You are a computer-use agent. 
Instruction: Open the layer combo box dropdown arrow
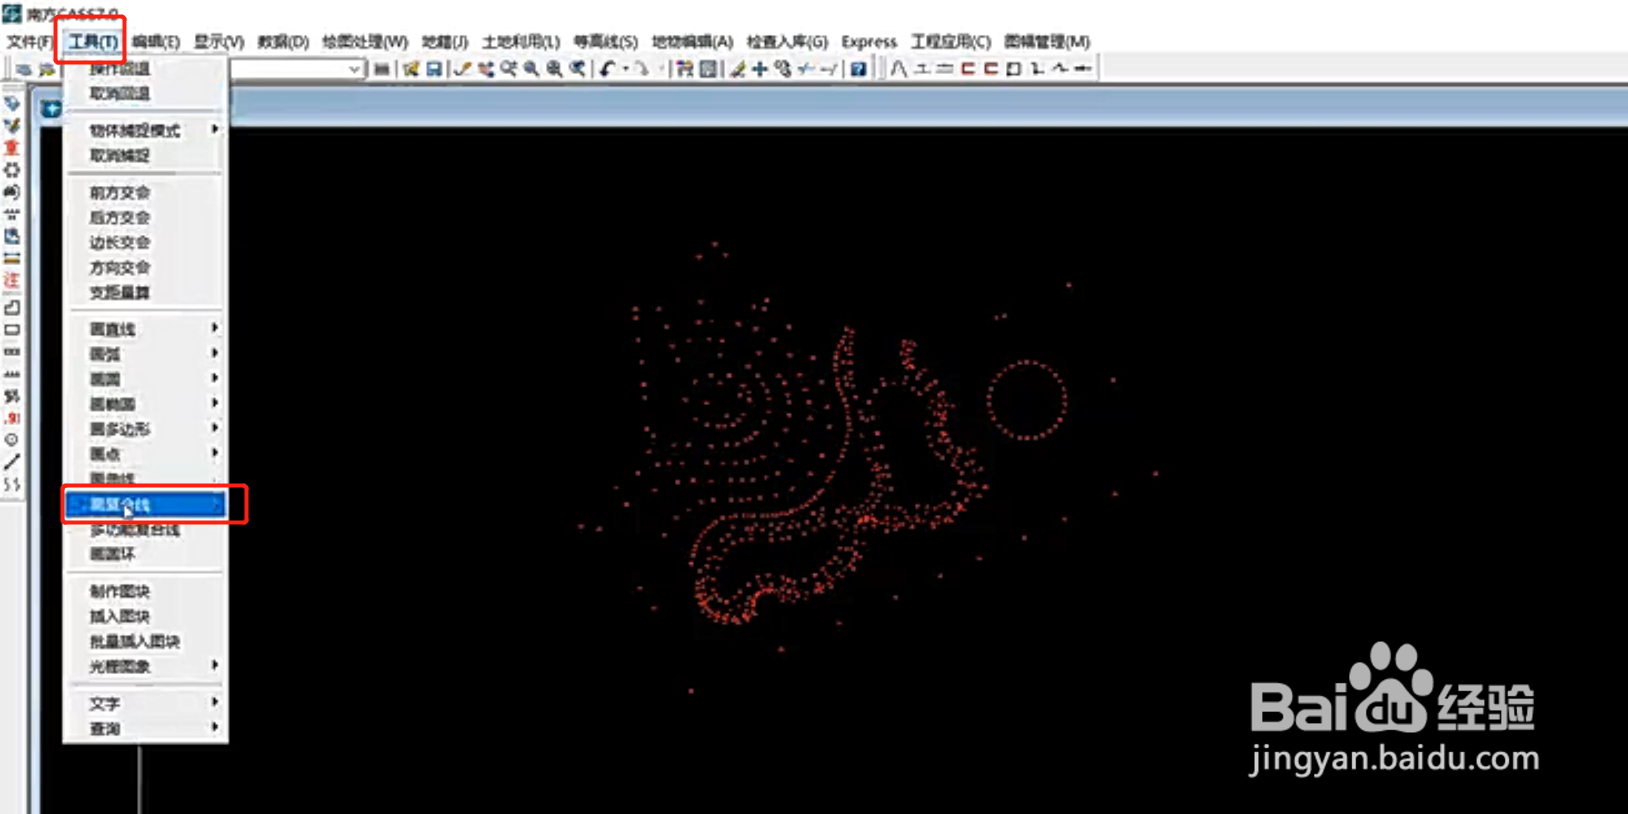[354, 69]
